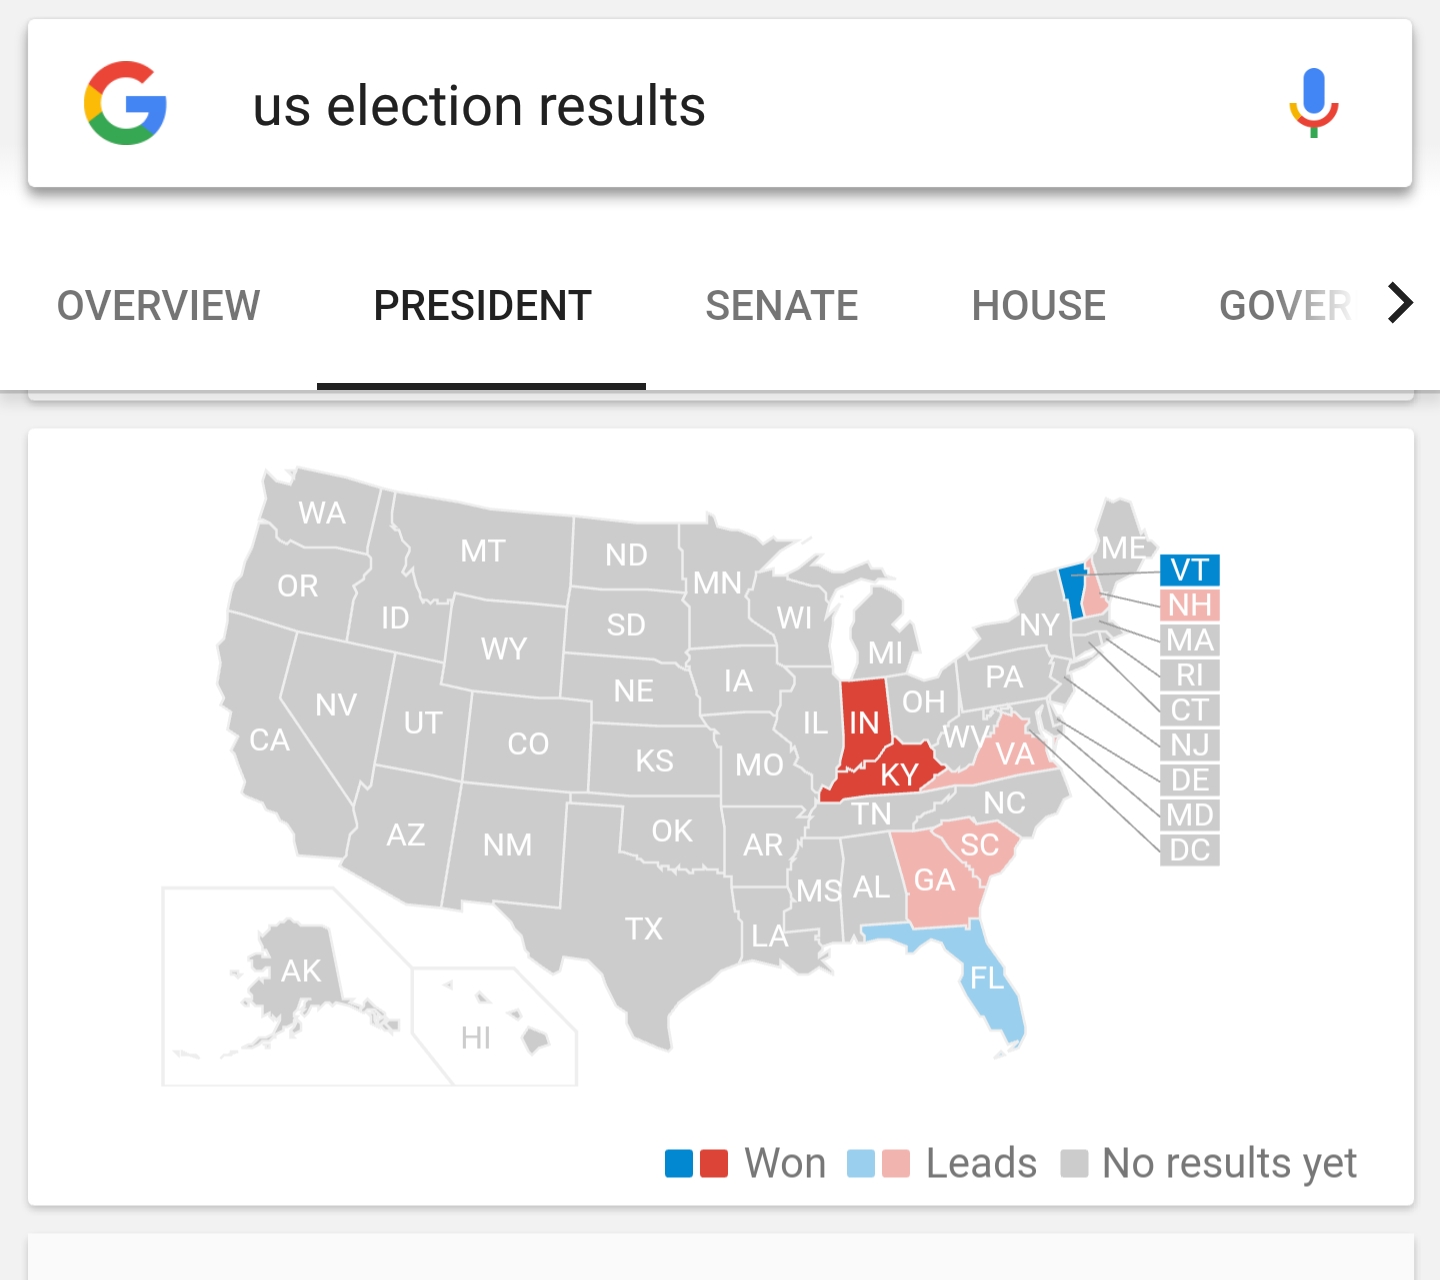Select Kentucky on the election map
The height and width of the screenshot is (1280, 1440).
tap(897, 774)
